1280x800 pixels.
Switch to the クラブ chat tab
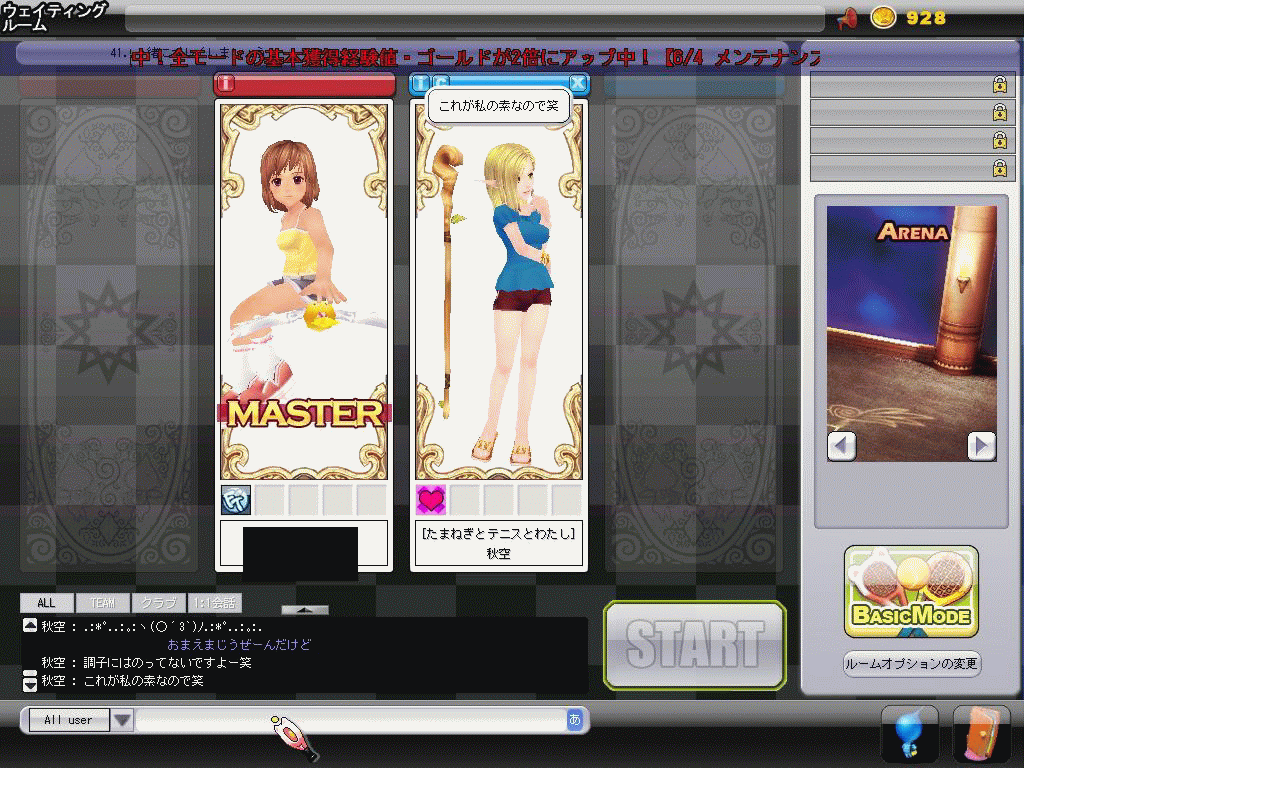pyautogui.click(x=158, y=603)
